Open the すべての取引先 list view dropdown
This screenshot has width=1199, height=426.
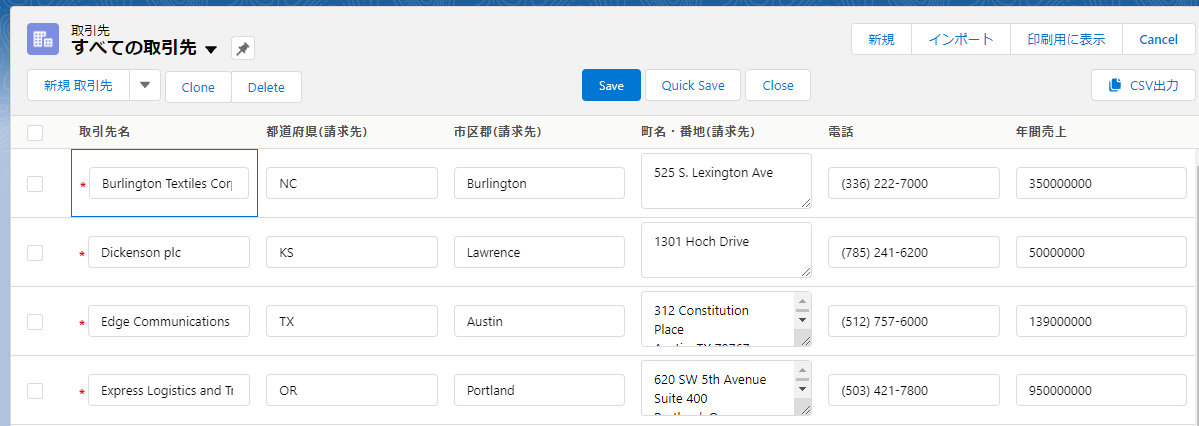pyautogui.click(x=212, y=50)
